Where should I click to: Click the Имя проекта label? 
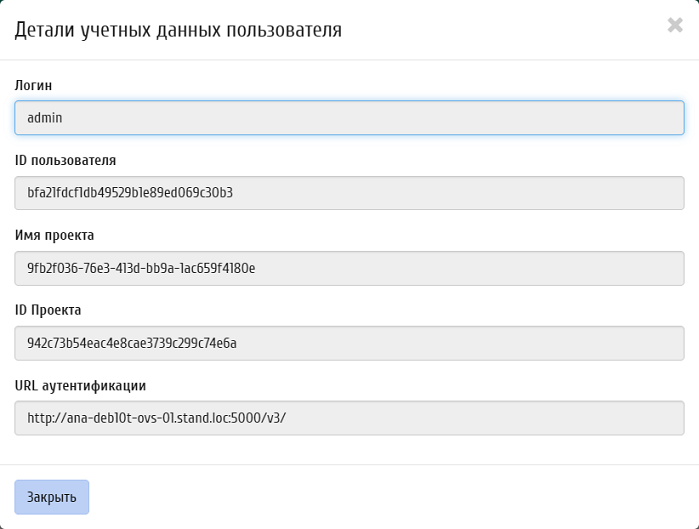click(54, 235)
